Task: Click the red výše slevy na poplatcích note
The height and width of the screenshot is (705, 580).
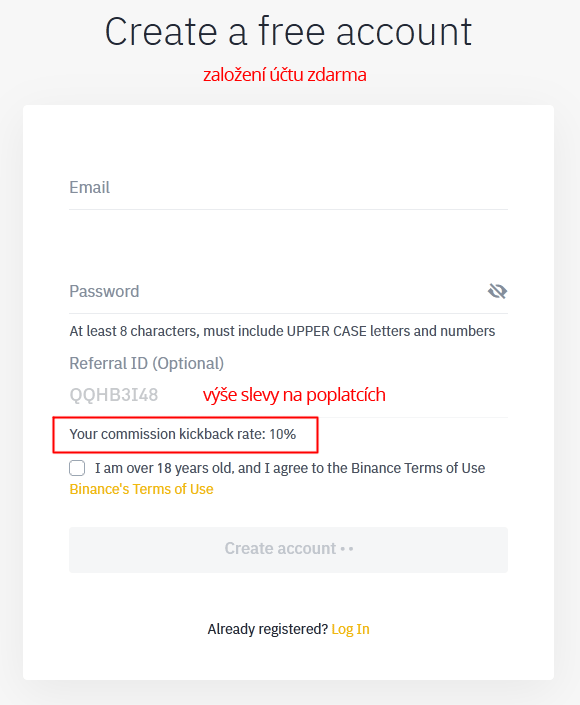Action: coord(294,395)
